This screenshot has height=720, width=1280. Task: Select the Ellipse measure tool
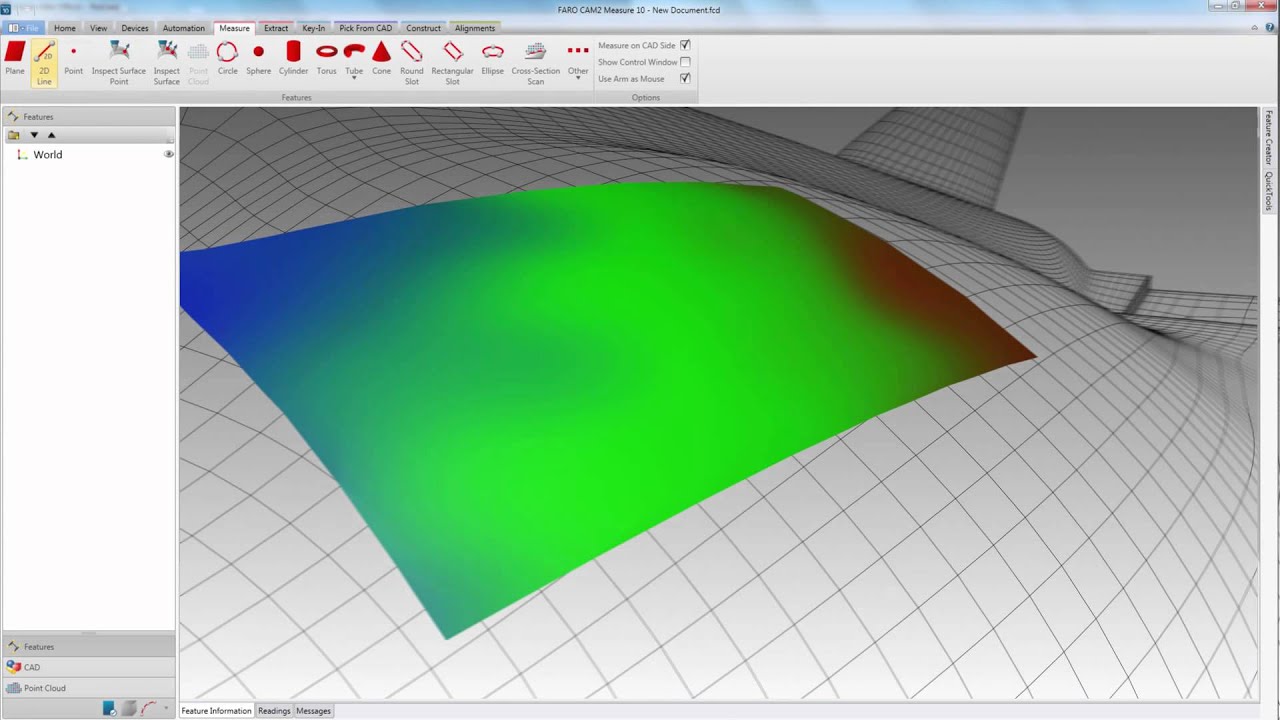coord(493,59)
